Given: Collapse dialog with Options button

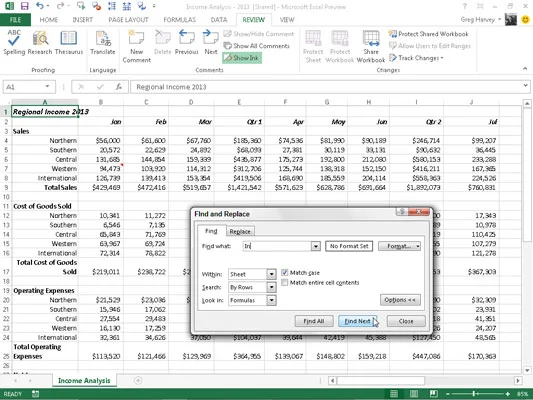Looking at the screenshot, I should tap(400, 300).
